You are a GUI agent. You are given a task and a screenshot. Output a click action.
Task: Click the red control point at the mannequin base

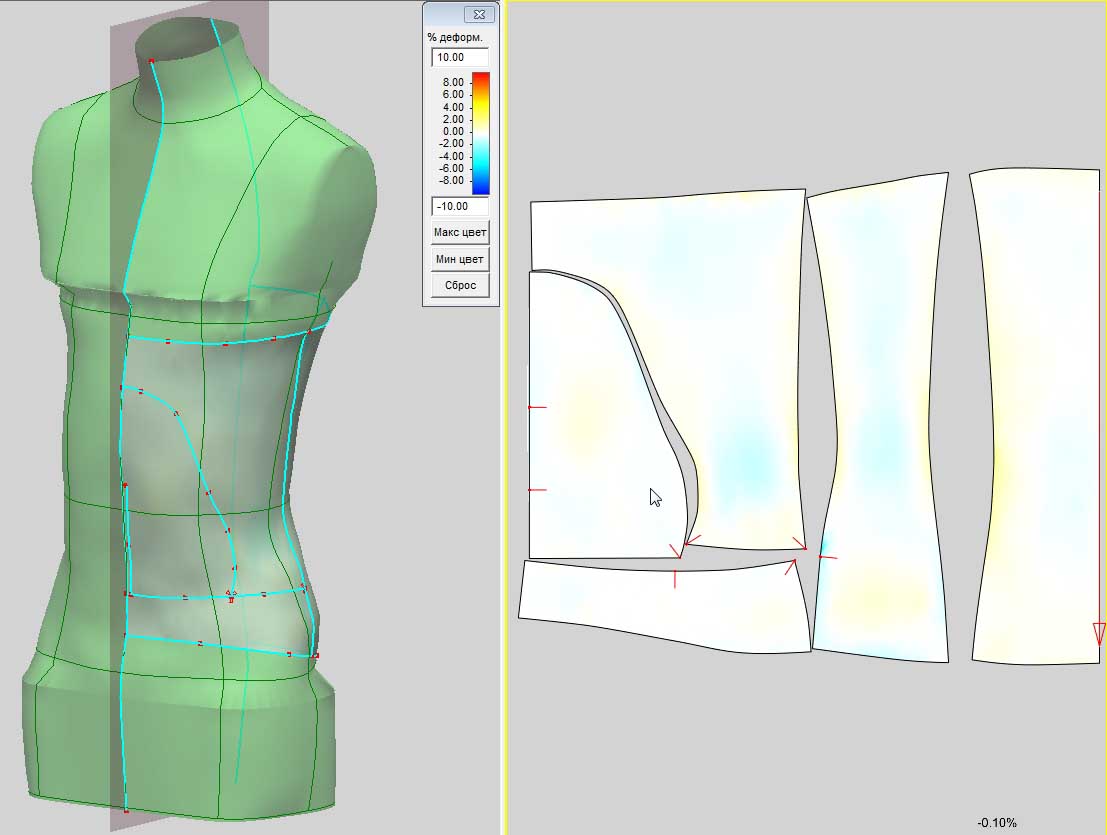126,811
